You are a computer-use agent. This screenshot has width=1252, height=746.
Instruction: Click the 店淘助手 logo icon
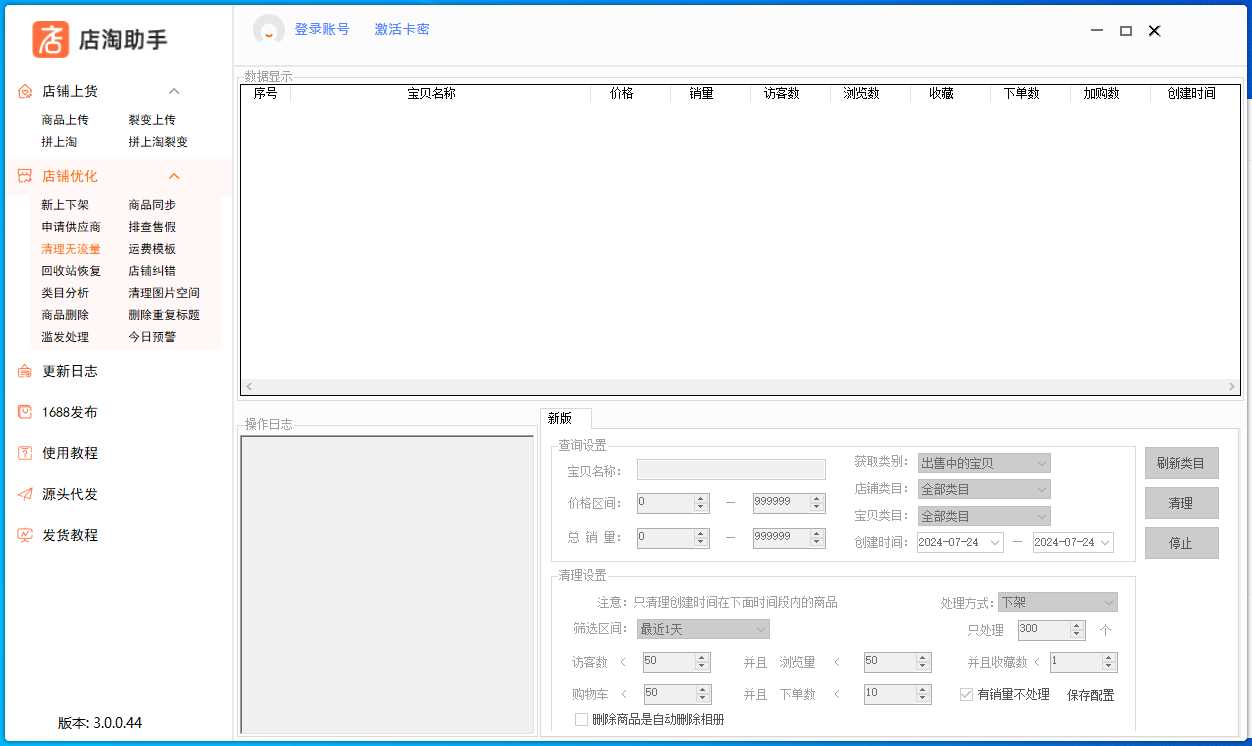tap(51, 39)
